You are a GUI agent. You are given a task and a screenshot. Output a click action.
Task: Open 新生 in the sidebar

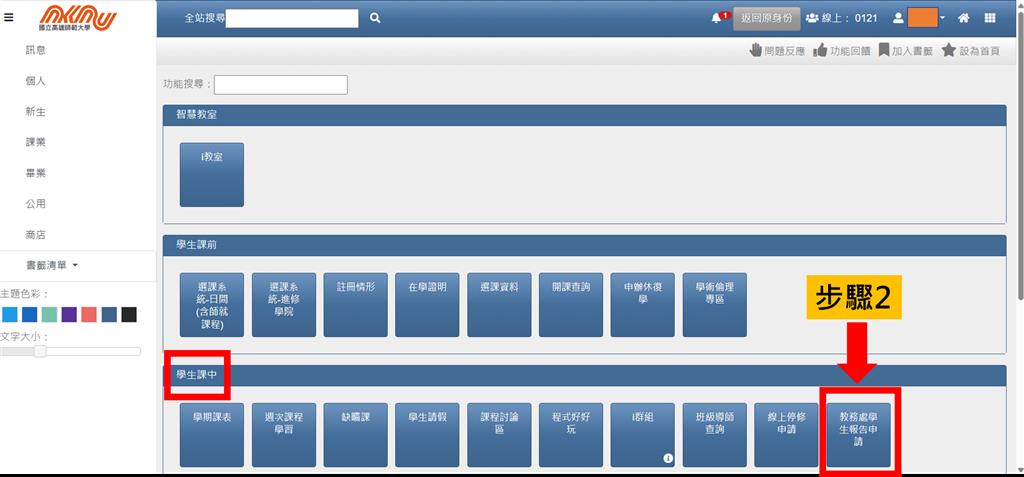click(36, 112)
